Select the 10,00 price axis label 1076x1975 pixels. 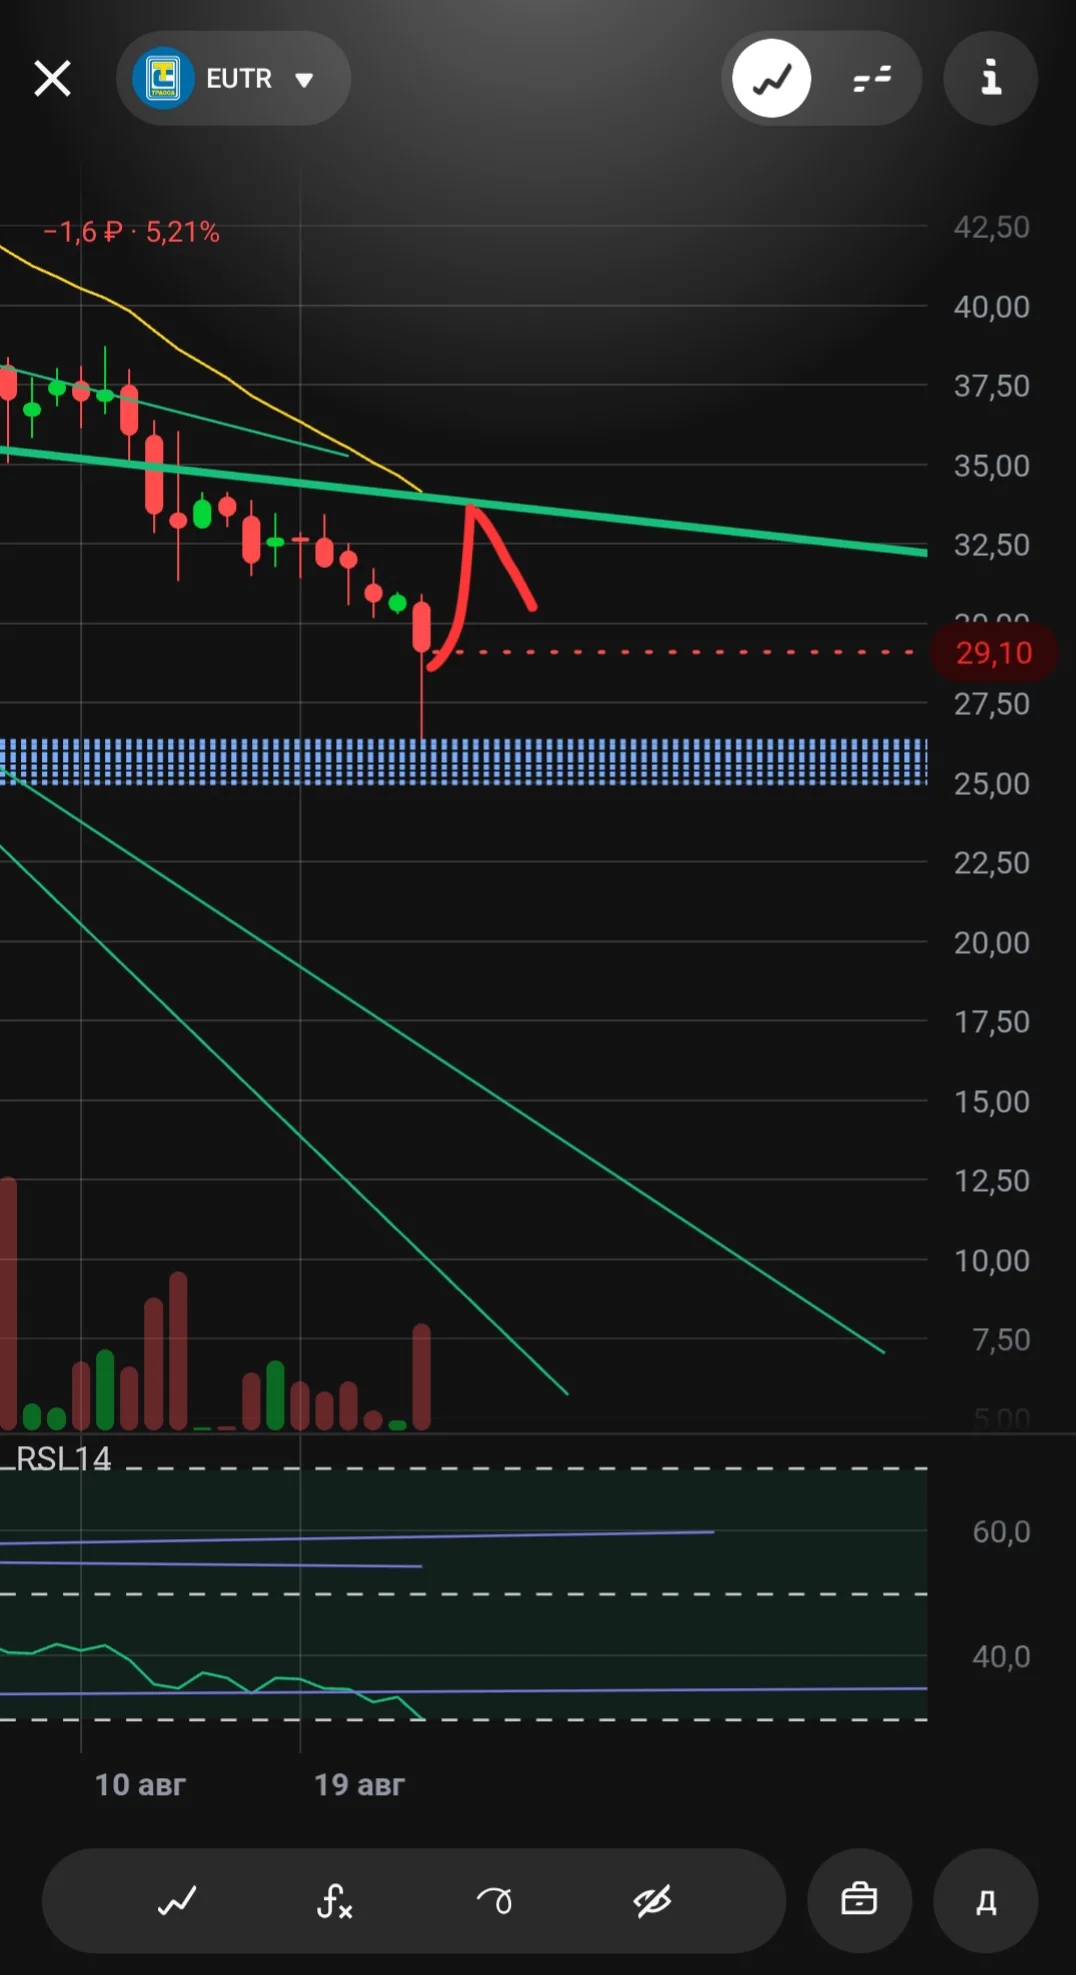[x=991, y=1260]
